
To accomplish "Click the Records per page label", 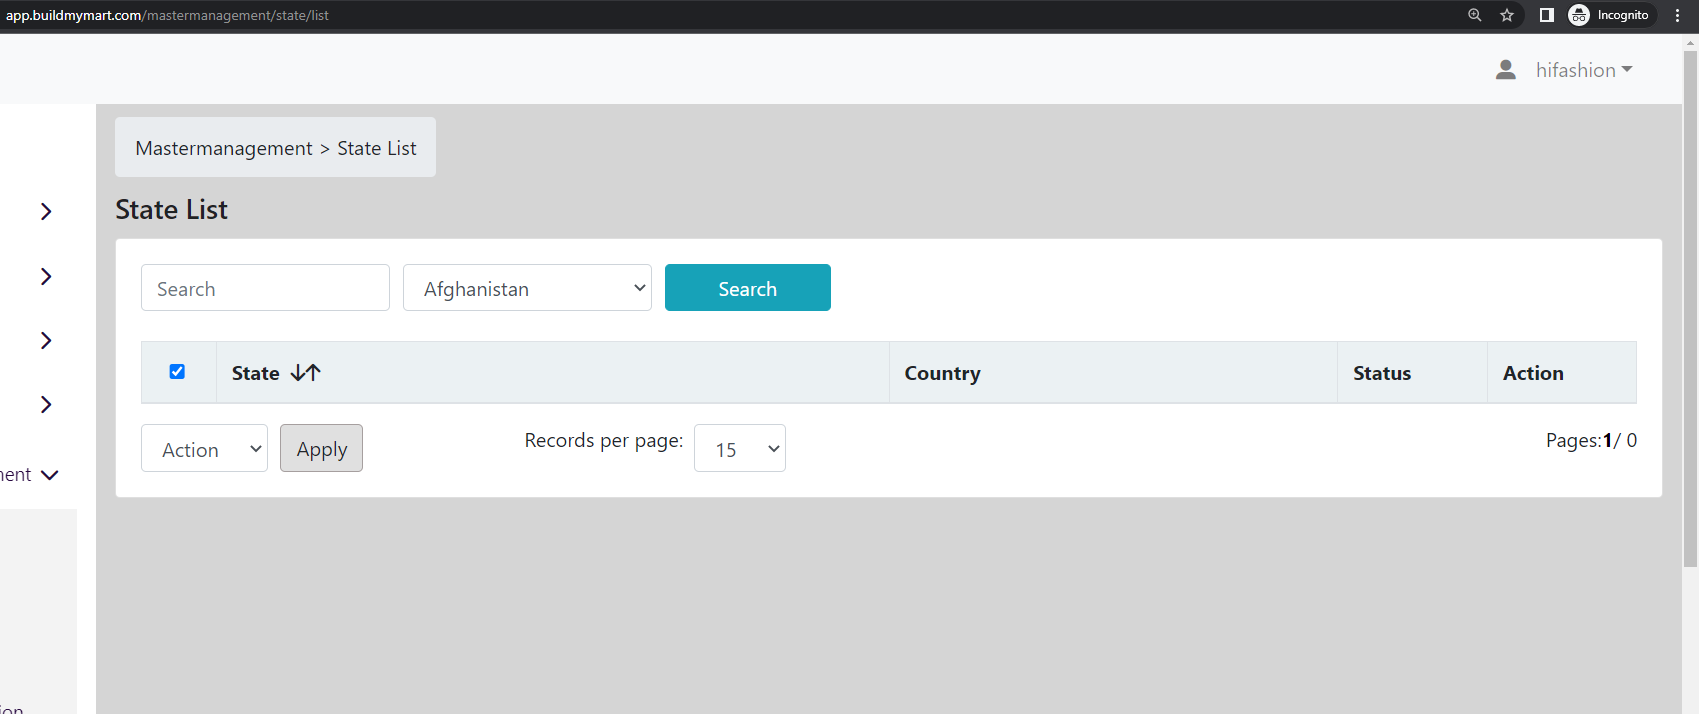I will [604, 441].
